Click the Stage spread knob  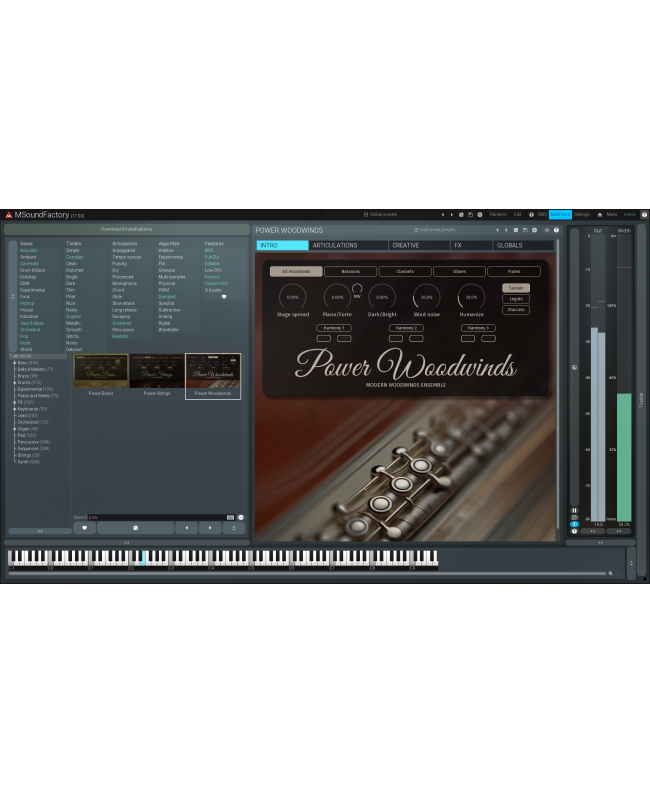point(293,297)
